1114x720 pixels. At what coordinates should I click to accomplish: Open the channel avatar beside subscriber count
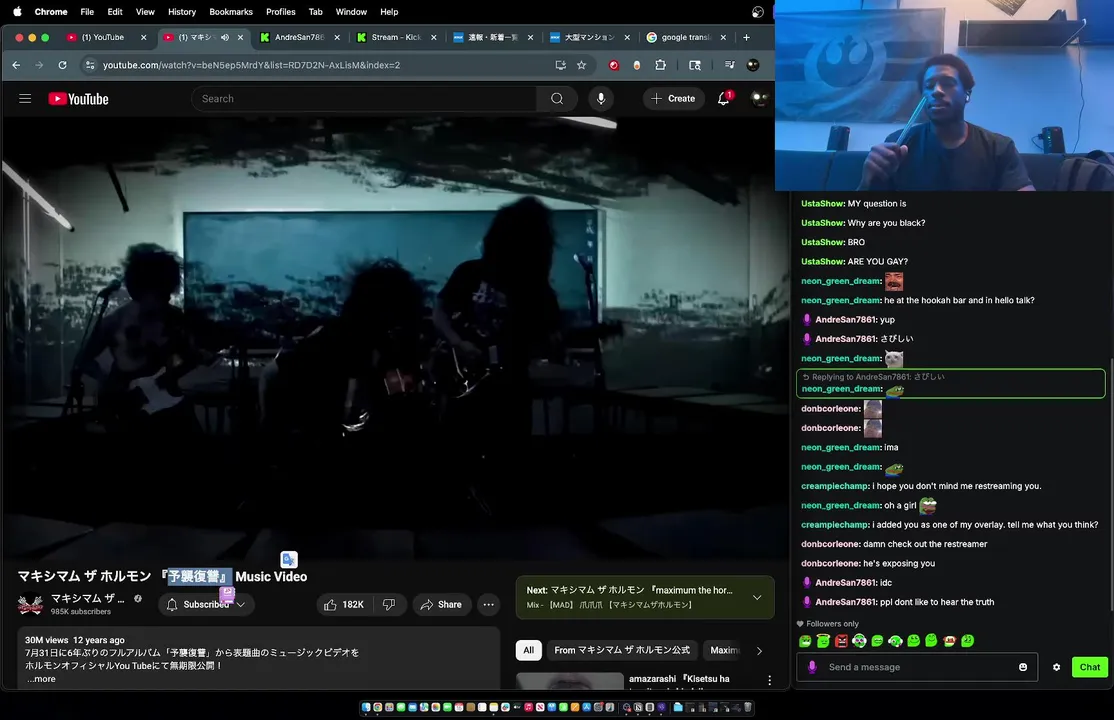[x=30, y=604]
